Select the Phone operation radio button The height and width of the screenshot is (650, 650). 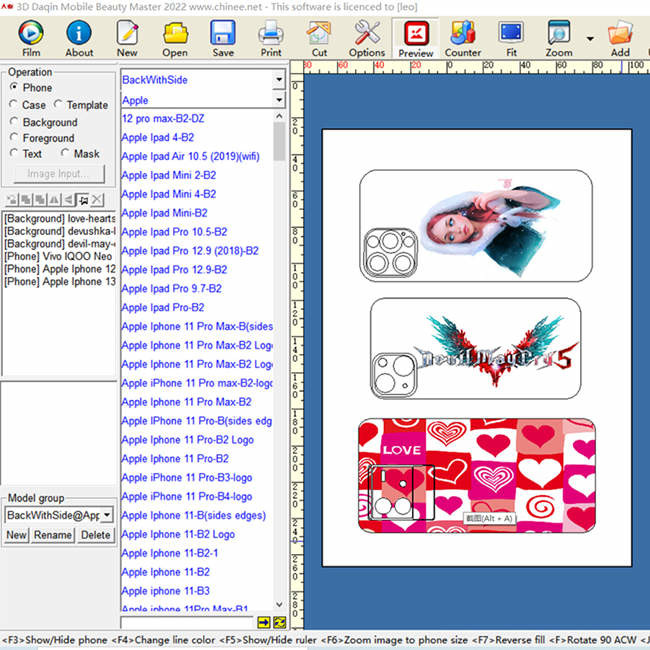(x=14, y=87)
